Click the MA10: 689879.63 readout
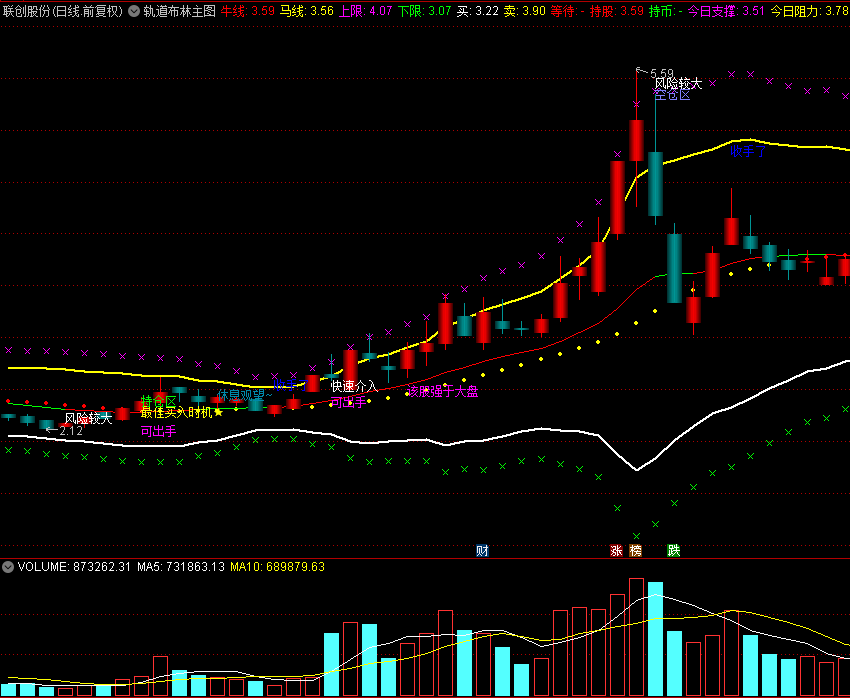850x698 pixels. [x=278, y=567]
